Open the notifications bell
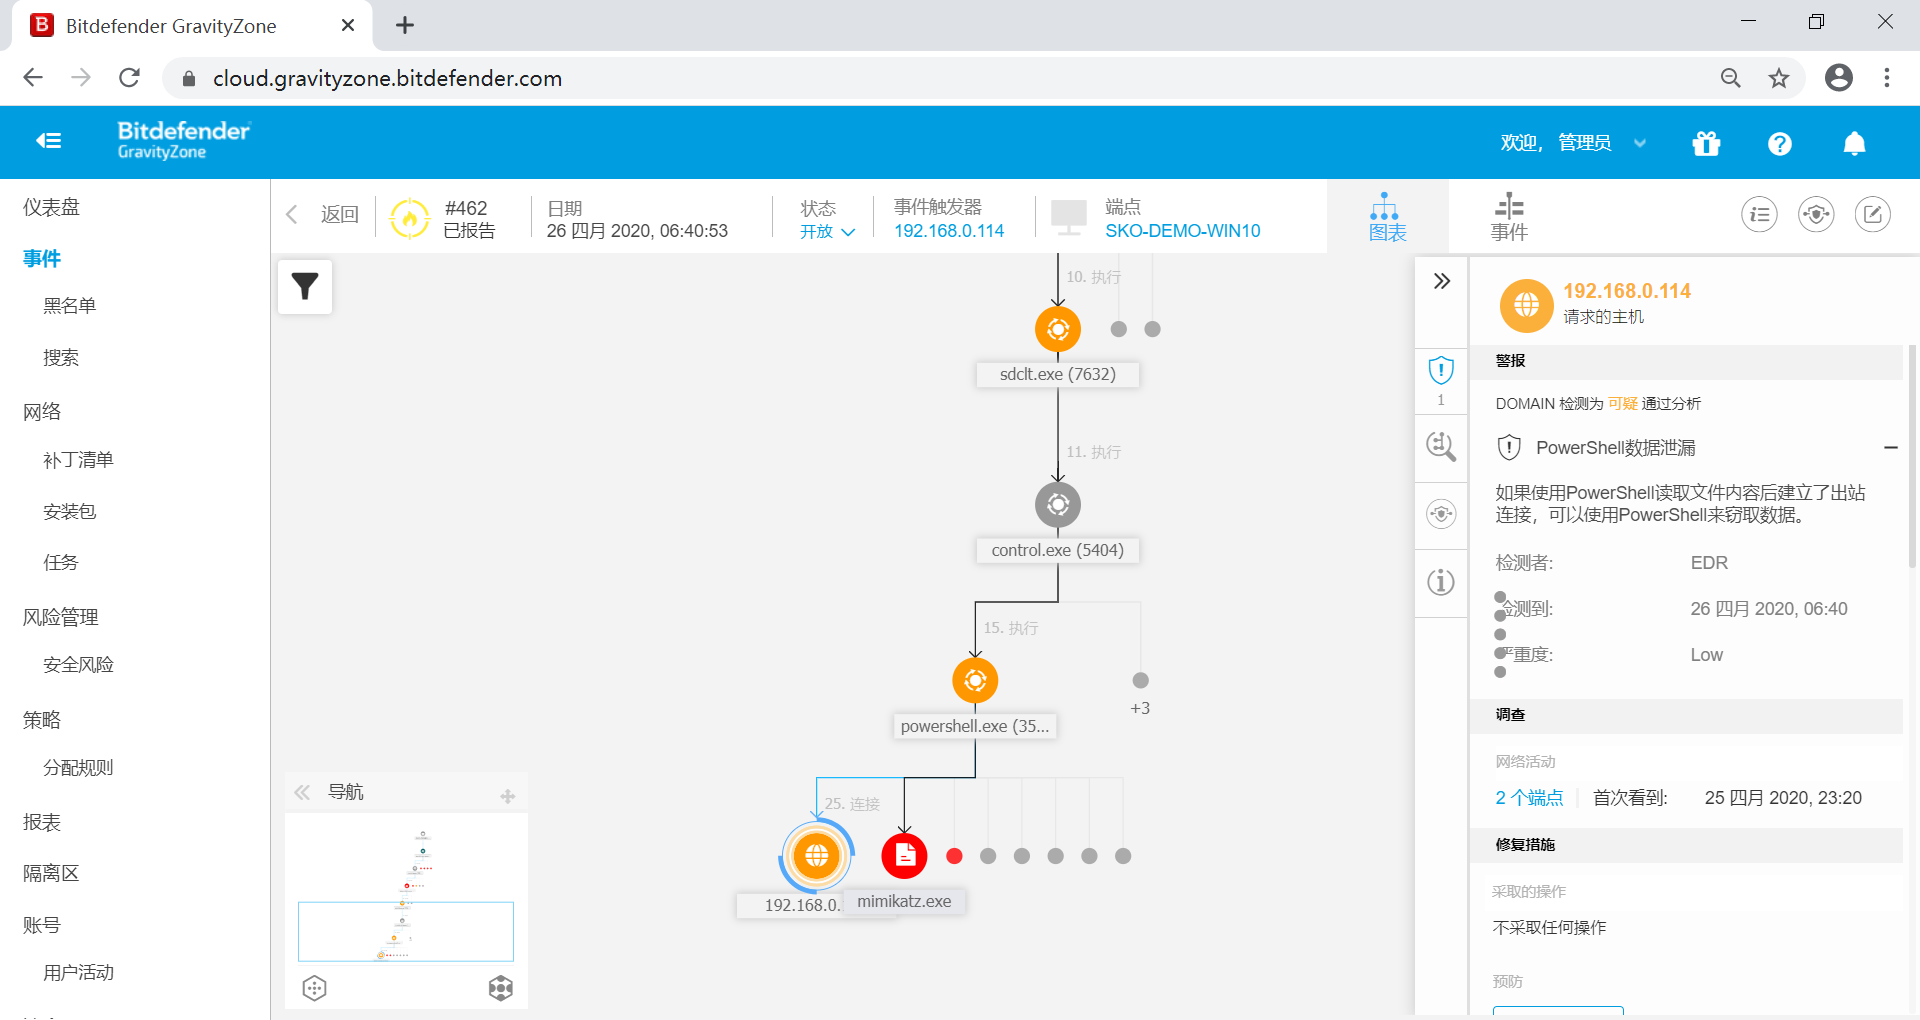The image size is (1920, 1020). click(x=1854, y=144)
